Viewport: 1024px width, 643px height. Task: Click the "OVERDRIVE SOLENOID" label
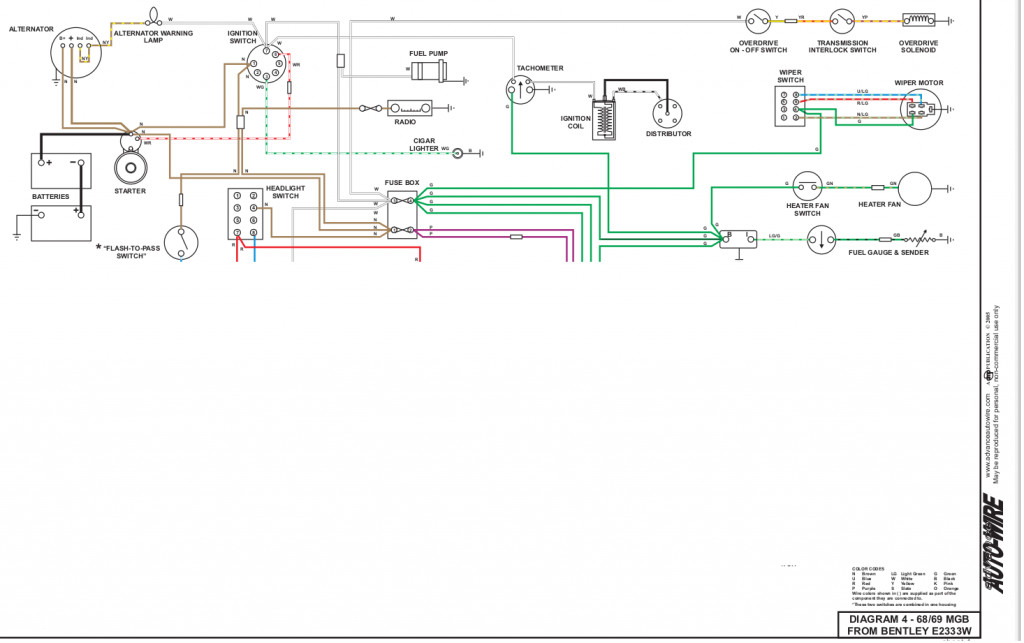tap(918, 46)
